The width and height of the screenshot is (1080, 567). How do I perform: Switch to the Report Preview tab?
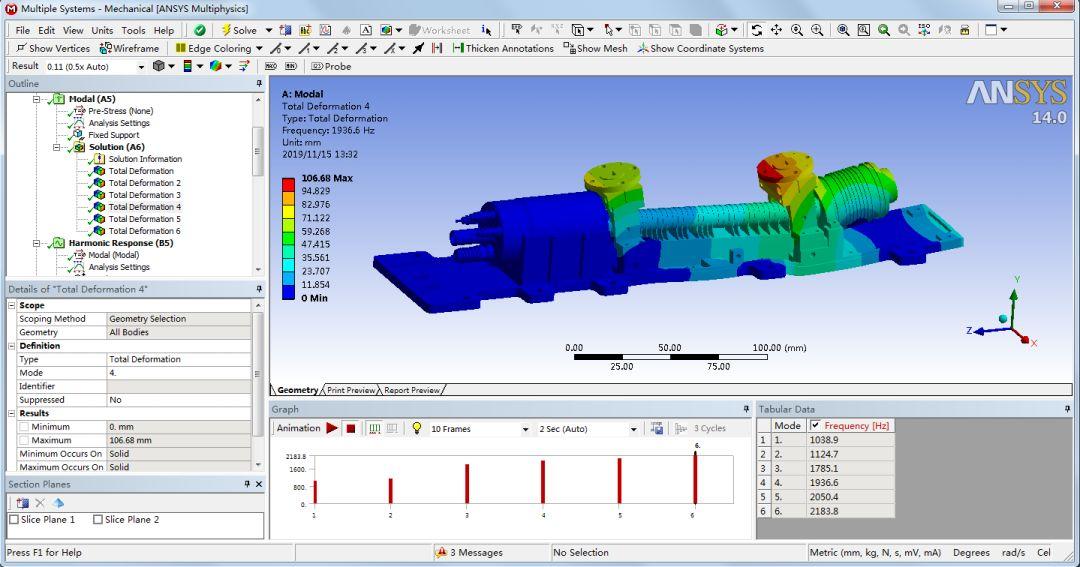coord(412,390)
